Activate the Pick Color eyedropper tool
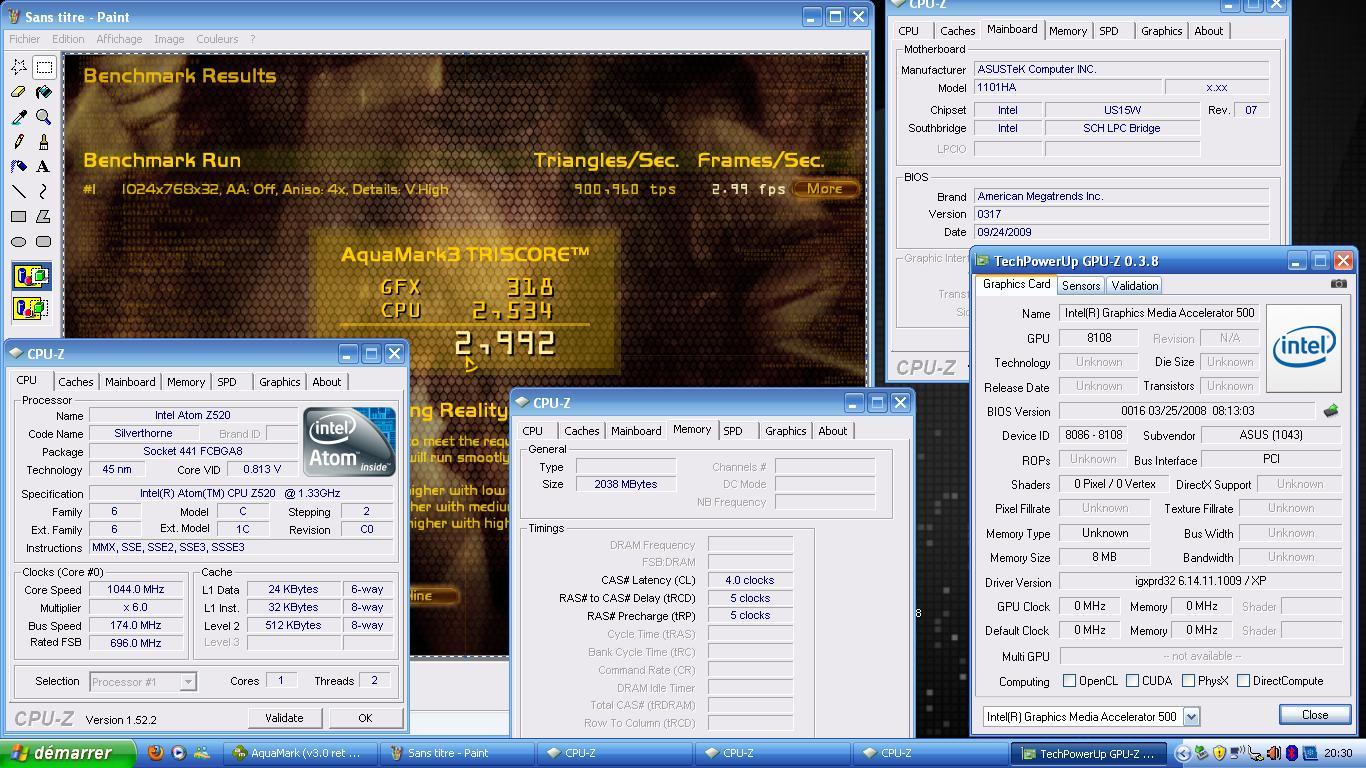 (19, 117)
